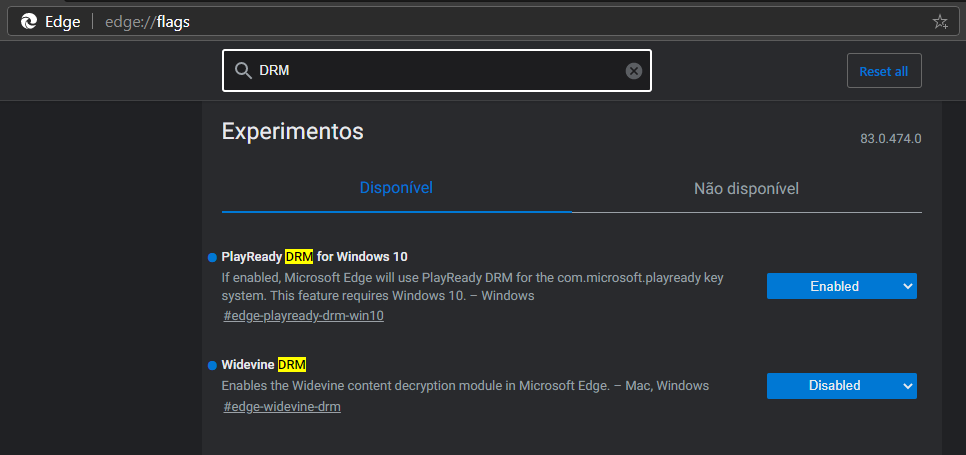Image resolution: width=966 pixels, height=455 pixels.
Task: Switch to the Não disponível tab
Action: [746, 188]
